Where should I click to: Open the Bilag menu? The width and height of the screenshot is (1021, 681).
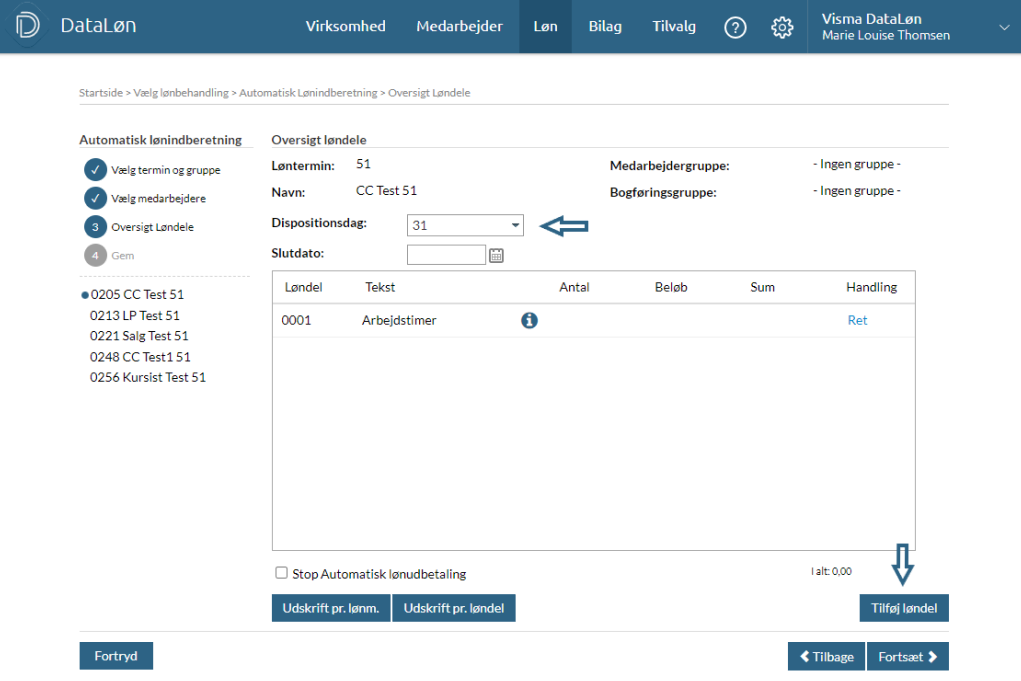[x=605, y=27]
